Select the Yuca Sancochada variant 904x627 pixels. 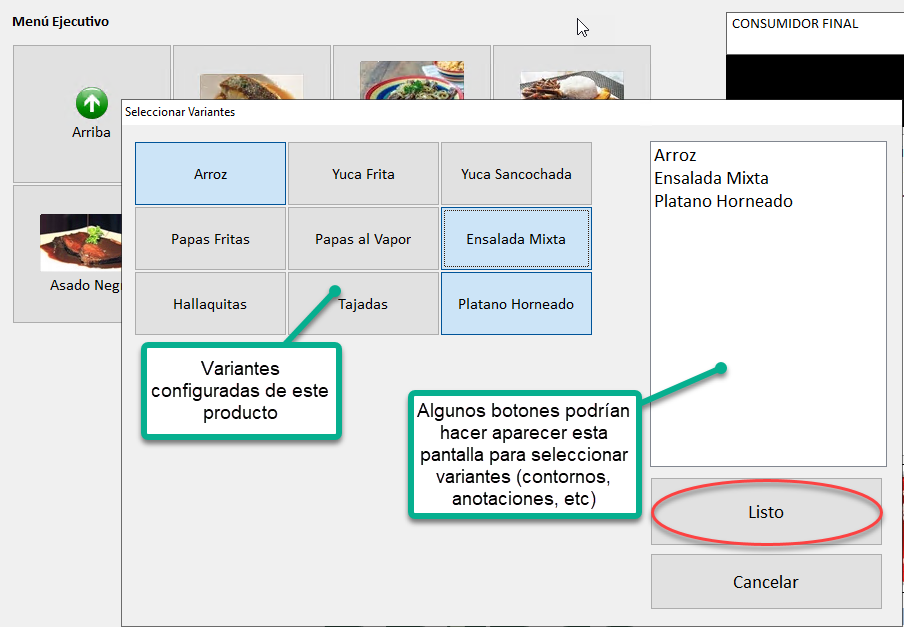(516, 173)
